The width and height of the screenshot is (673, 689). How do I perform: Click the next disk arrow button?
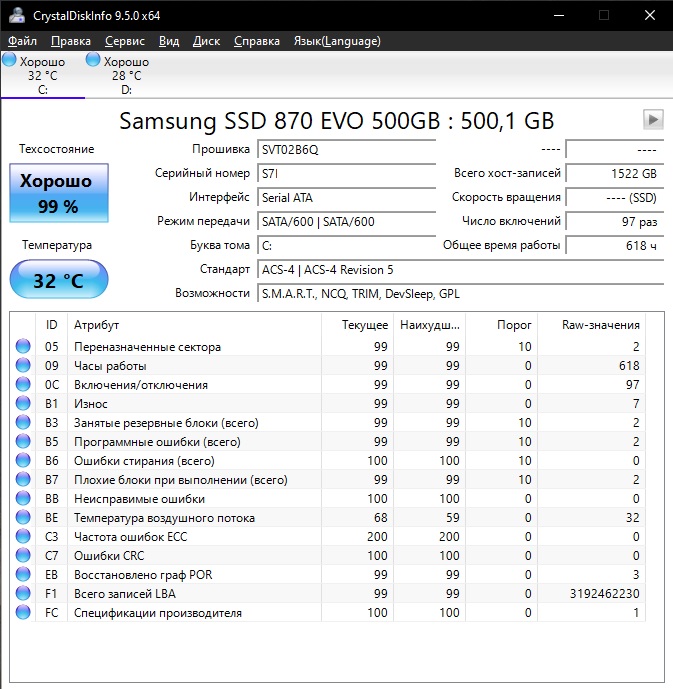click(x=652, y=120)
